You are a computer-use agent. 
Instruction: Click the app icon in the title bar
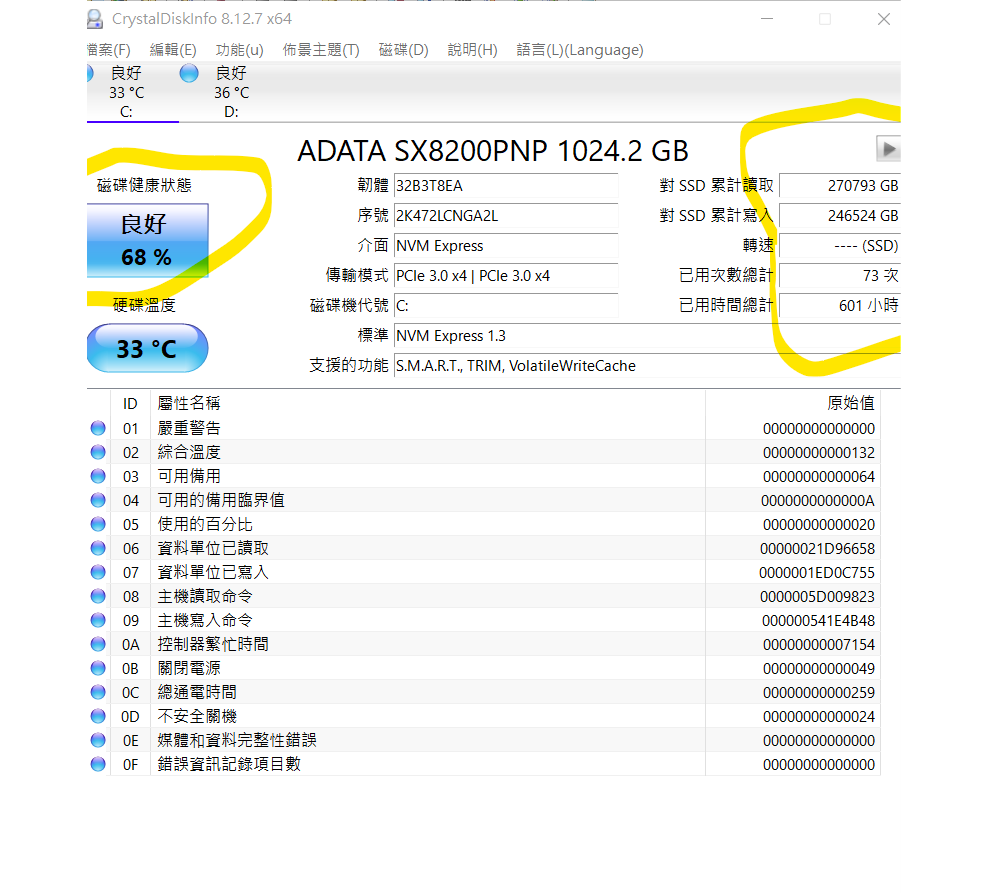(94, 18)
